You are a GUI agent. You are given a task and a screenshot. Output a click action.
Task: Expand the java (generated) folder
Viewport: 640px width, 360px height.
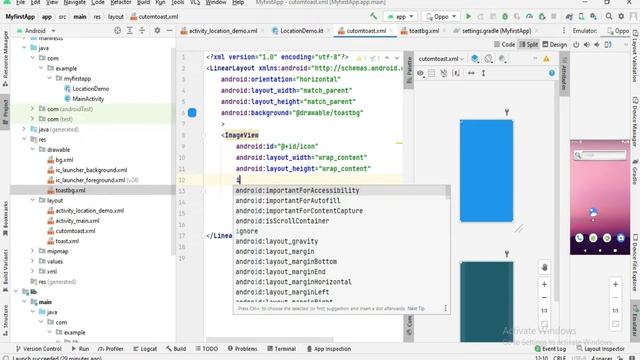[24, 129]
